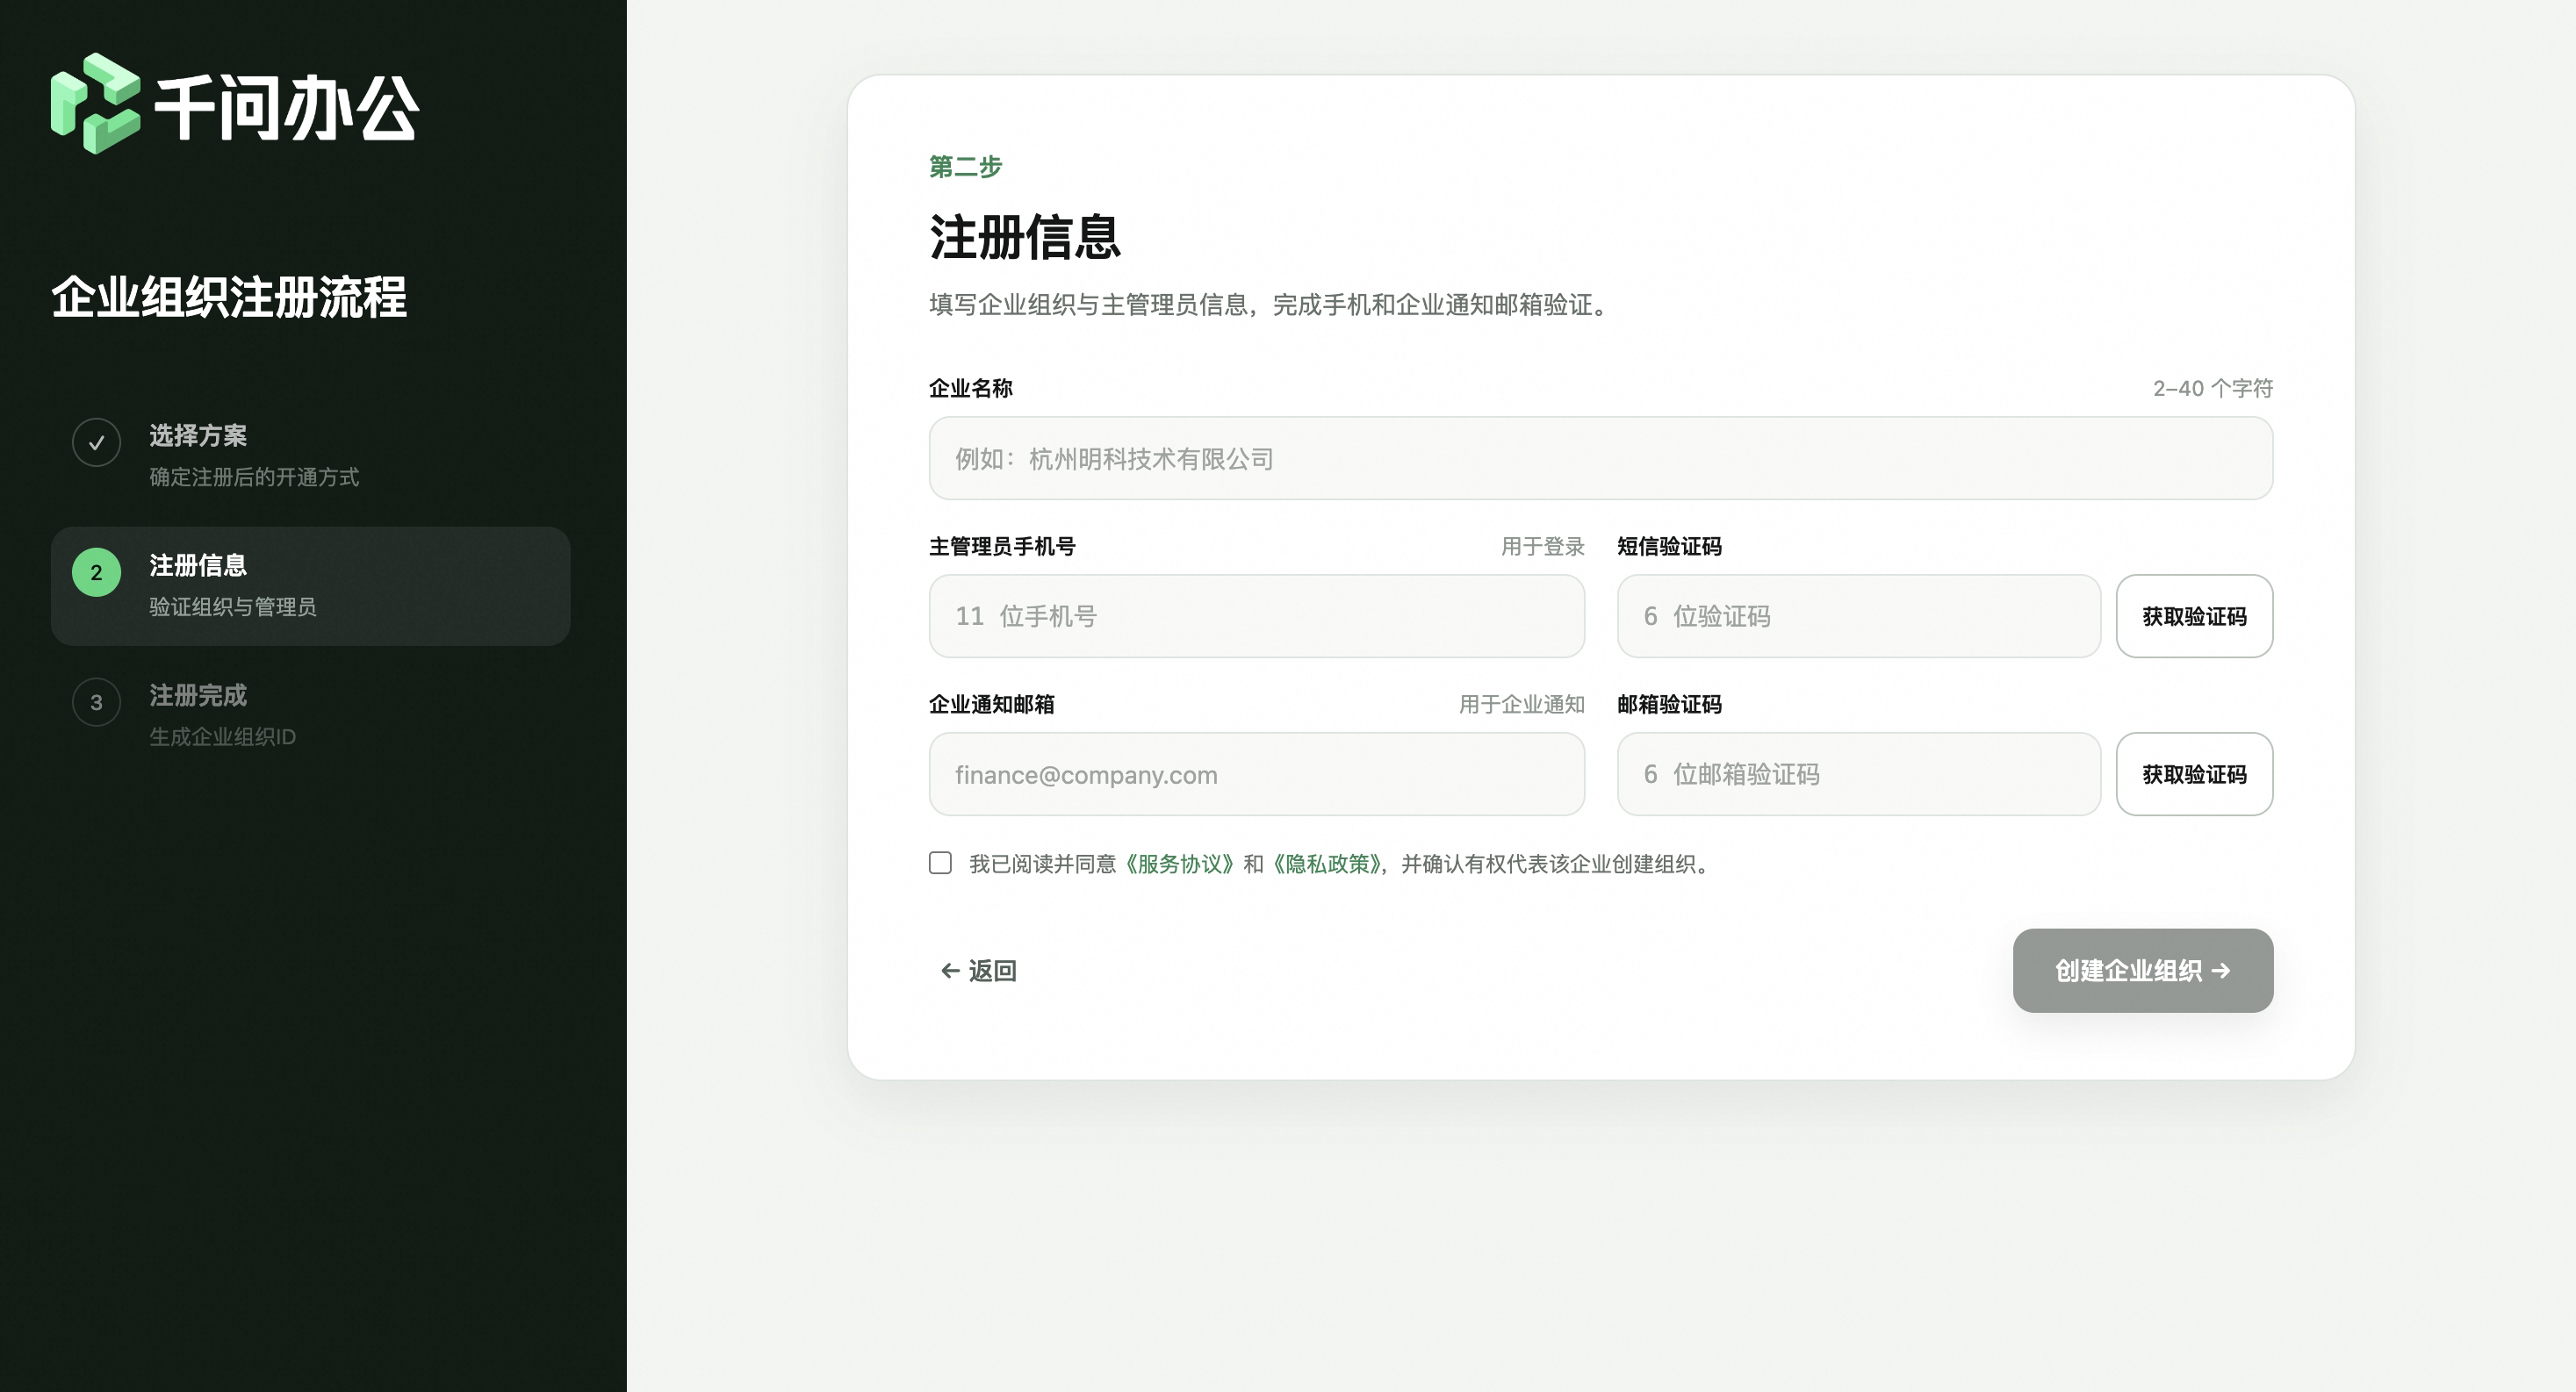Image resolution: width=2576 pixels, height=1392 pixels.
Task: Click the checkmark icon beside 选择方案
Action: pos(96,442)
